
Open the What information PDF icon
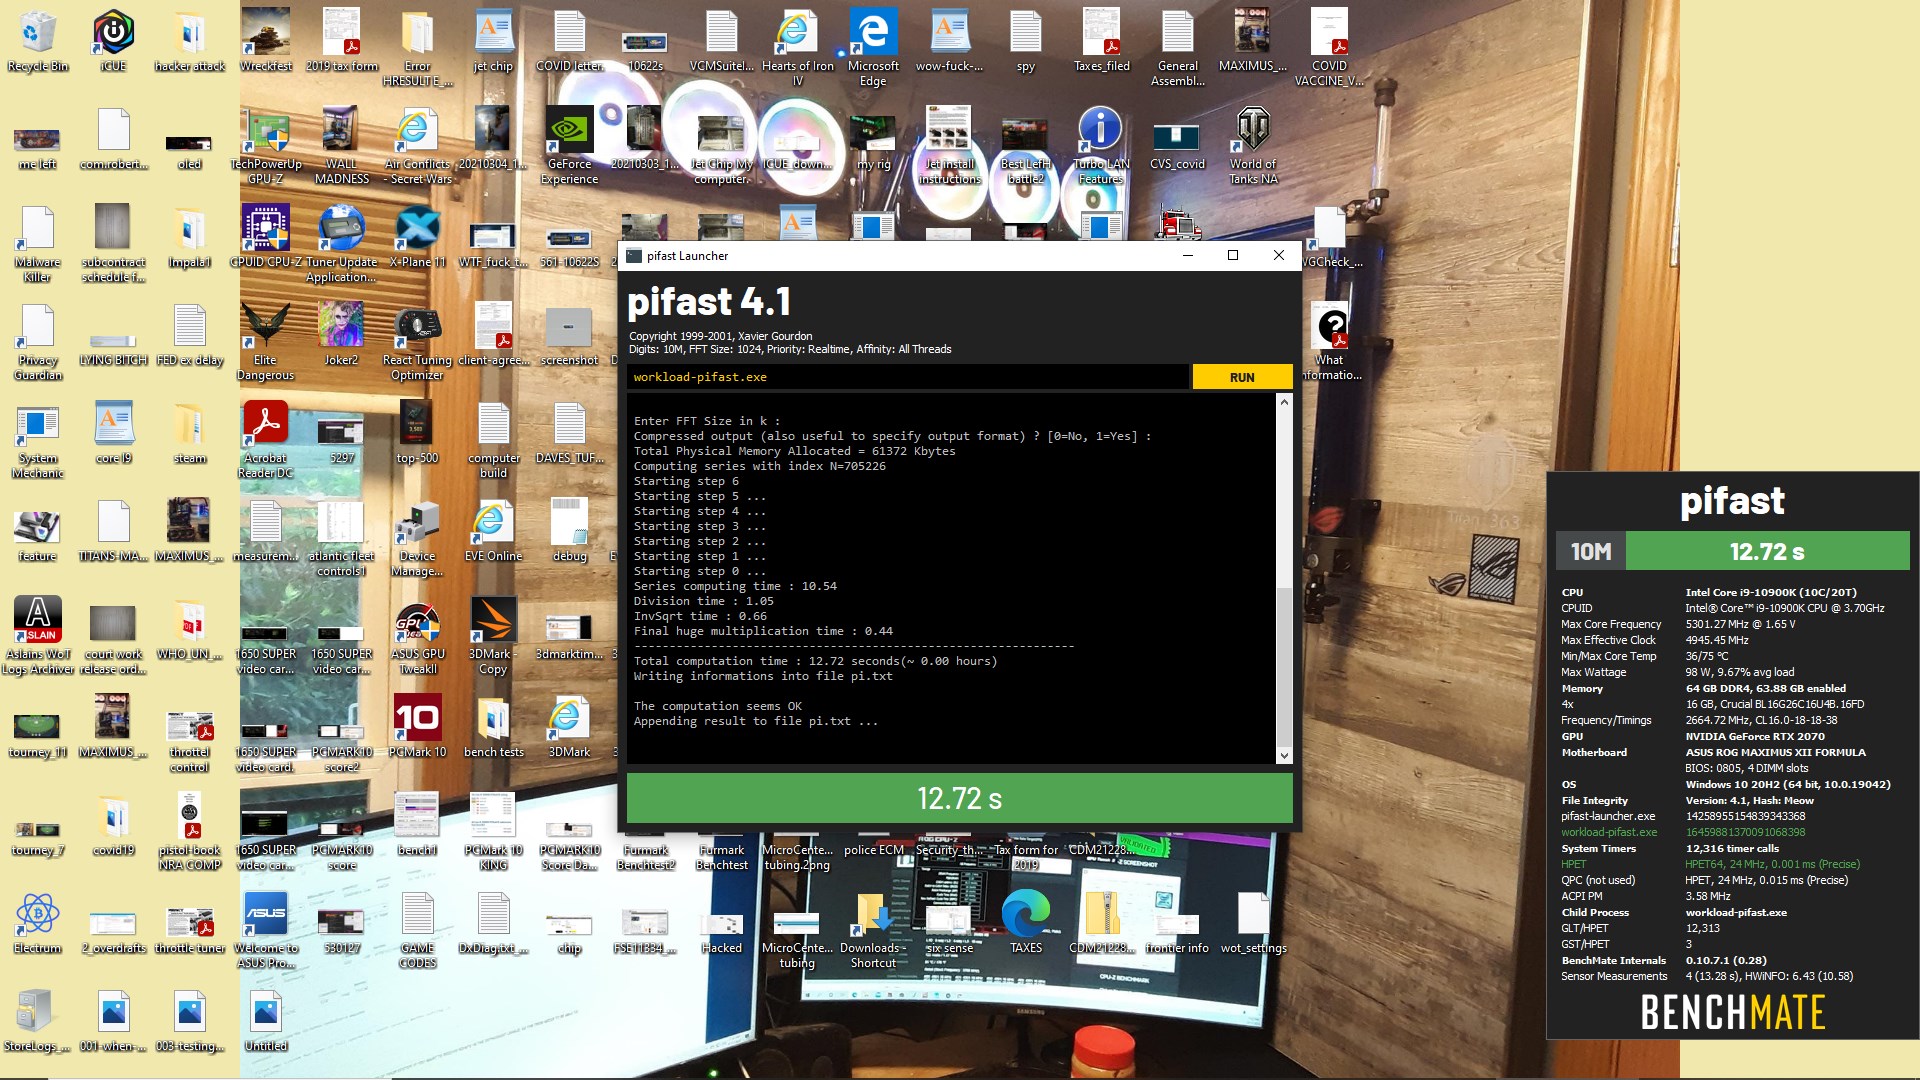click(x=1330, y=342)
